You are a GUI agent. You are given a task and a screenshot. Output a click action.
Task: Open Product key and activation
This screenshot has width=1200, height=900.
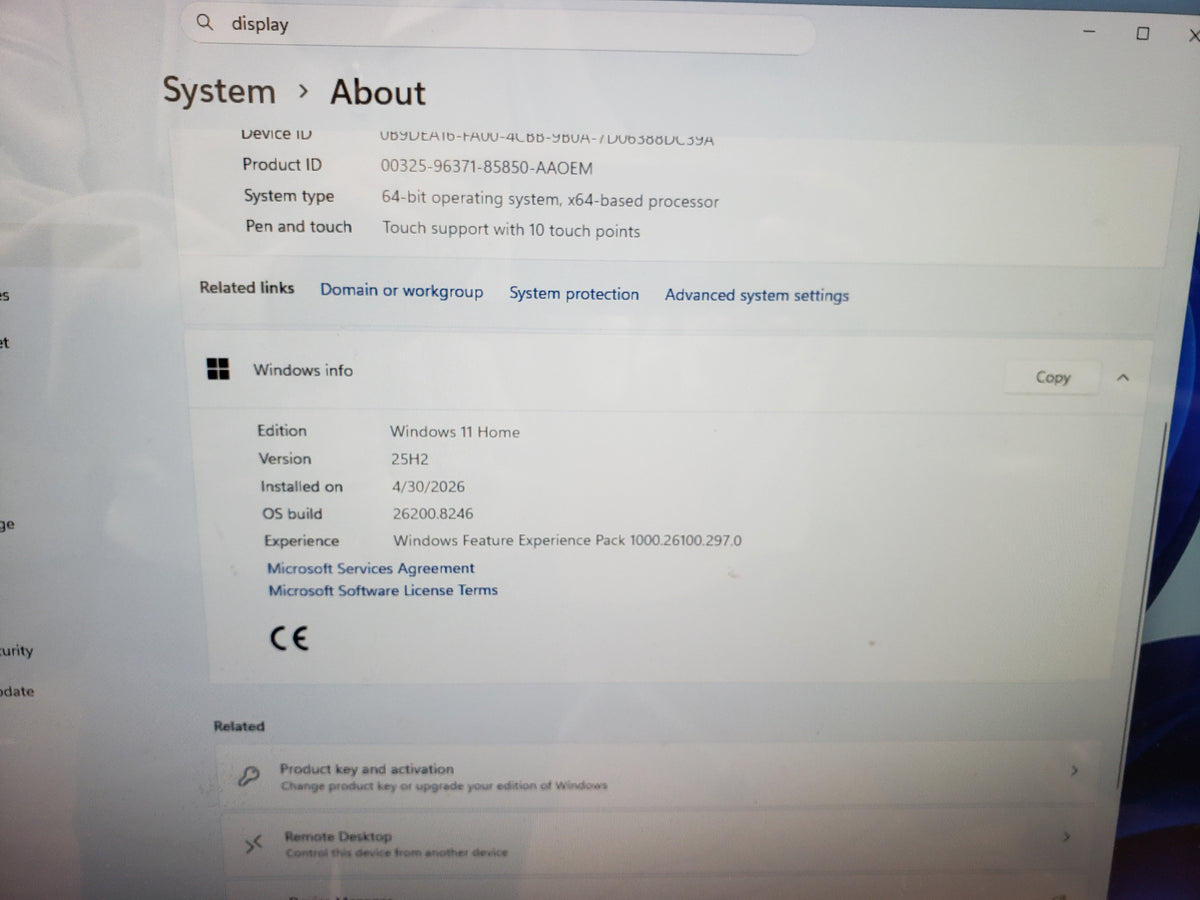pos(657,775)
